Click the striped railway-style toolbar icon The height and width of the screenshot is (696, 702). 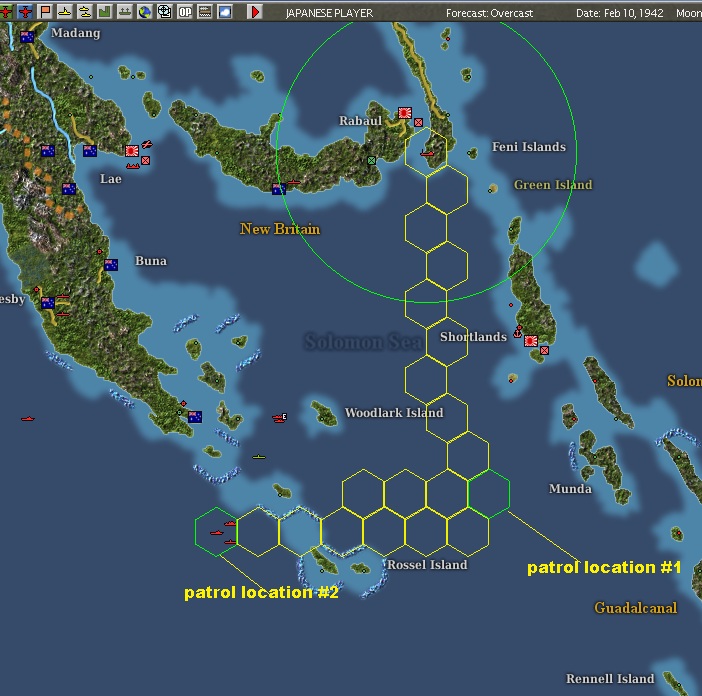pos(205,12)
